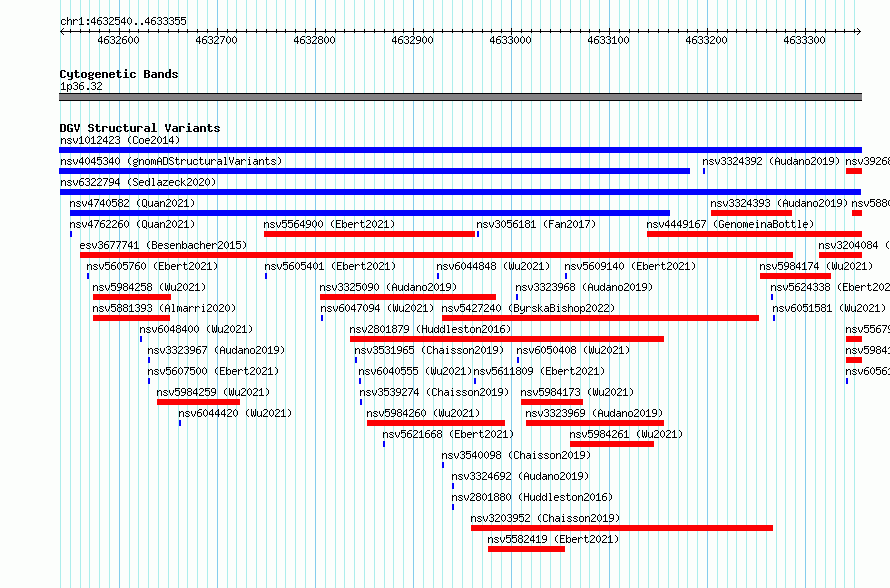Click the chr1:4632540..4633355 region label

coord(123,21)
